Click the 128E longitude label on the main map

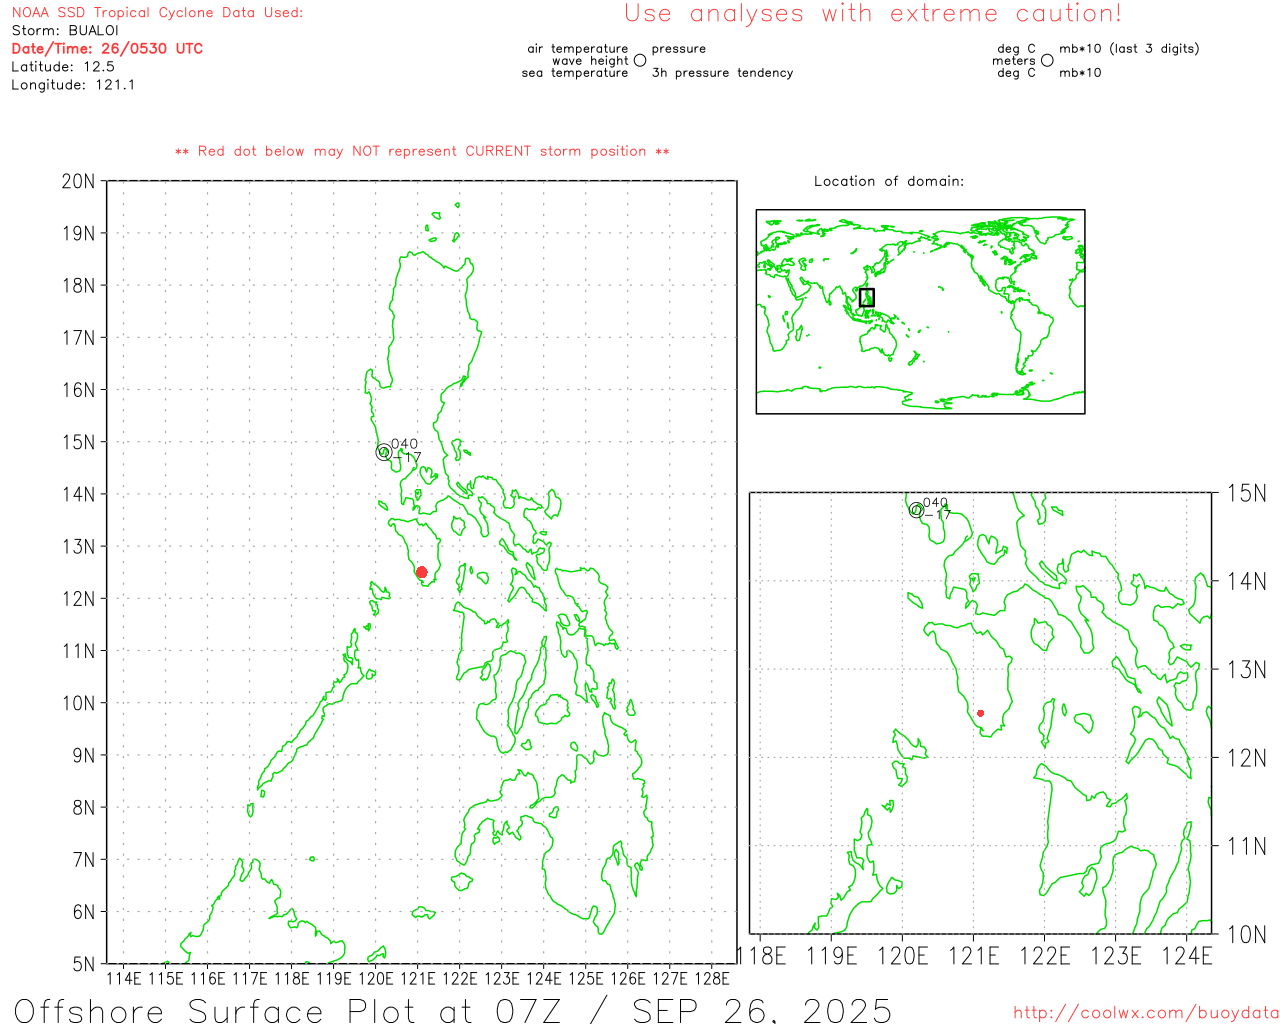tap(711, 978)
